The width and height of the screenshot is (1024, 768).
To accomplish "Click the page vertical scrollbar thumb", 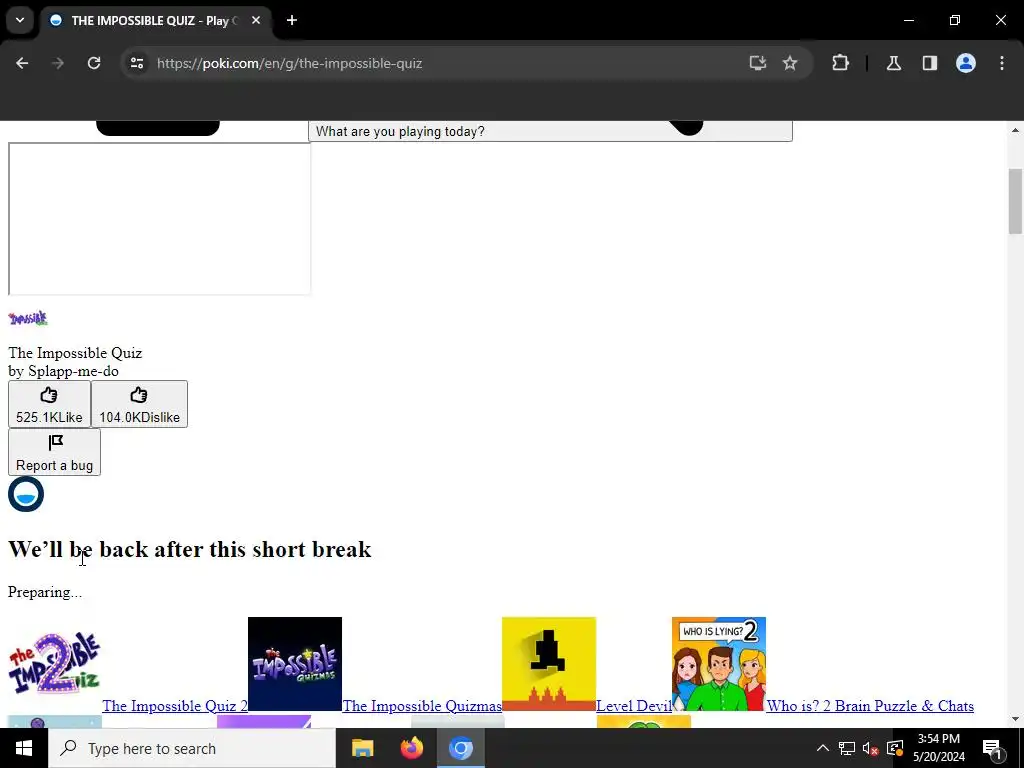I will tap(1015, 201).
